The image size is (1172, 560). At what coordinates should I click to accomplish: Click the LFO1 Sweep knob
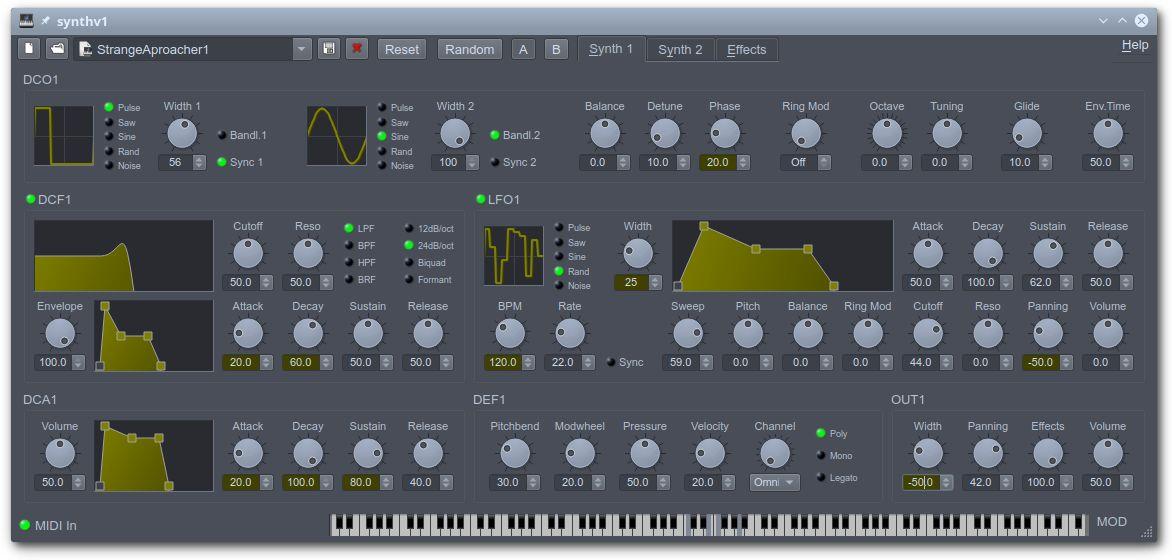(688, 333)
